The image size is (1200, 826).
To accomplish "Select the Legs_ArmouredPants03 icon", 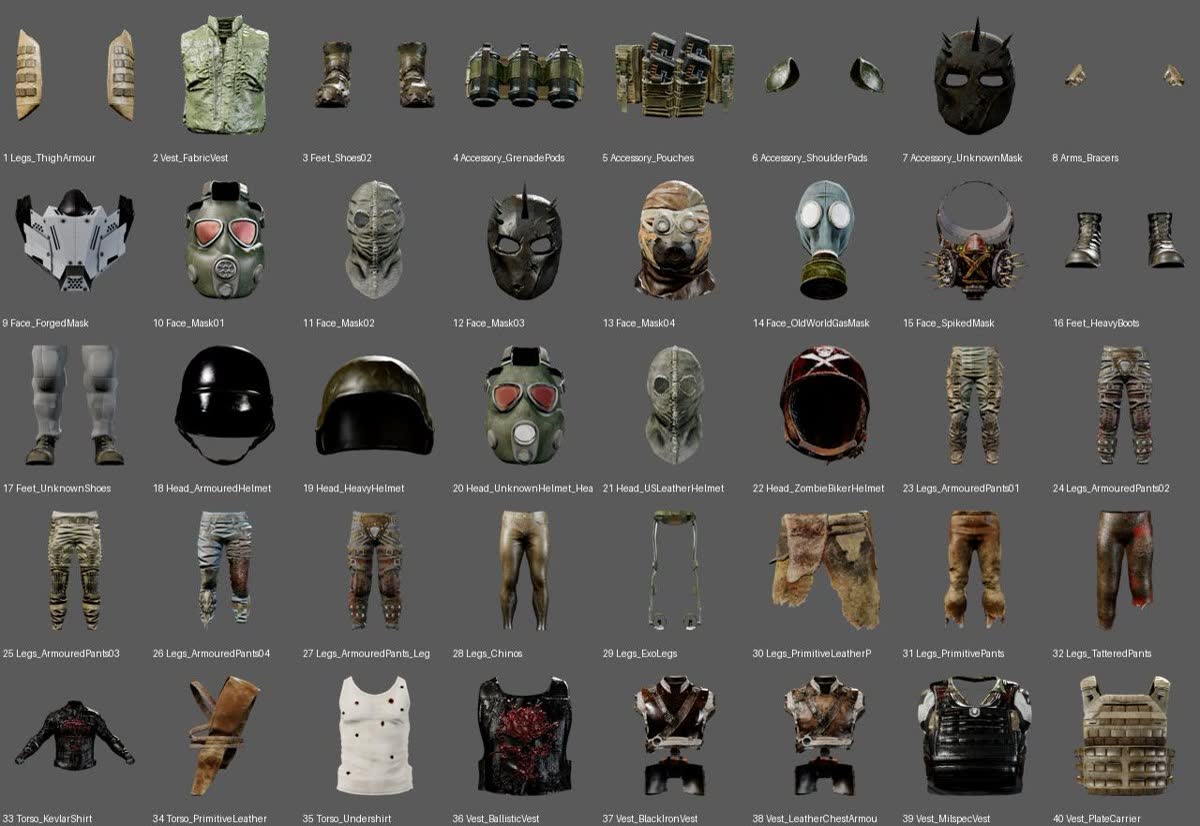I will [x=75, y=569].
